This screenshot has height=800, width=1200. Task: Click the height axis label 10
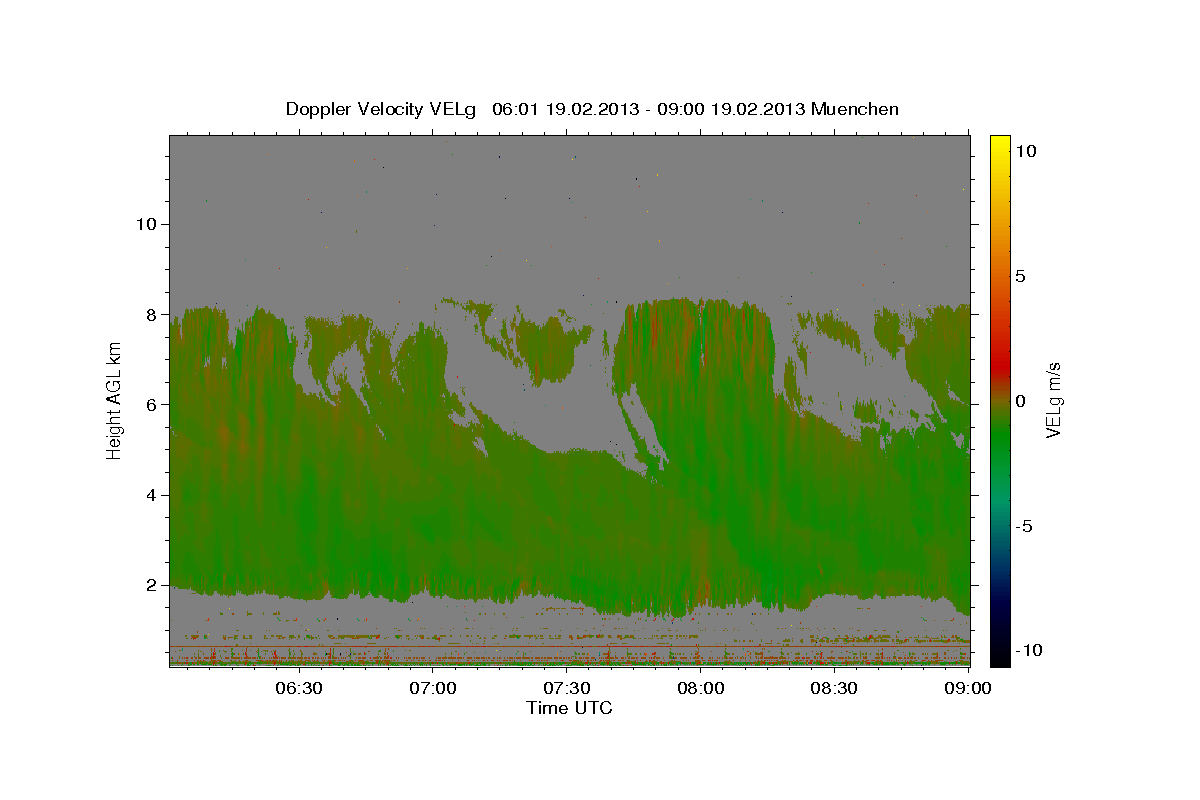[x=149, y=224]
